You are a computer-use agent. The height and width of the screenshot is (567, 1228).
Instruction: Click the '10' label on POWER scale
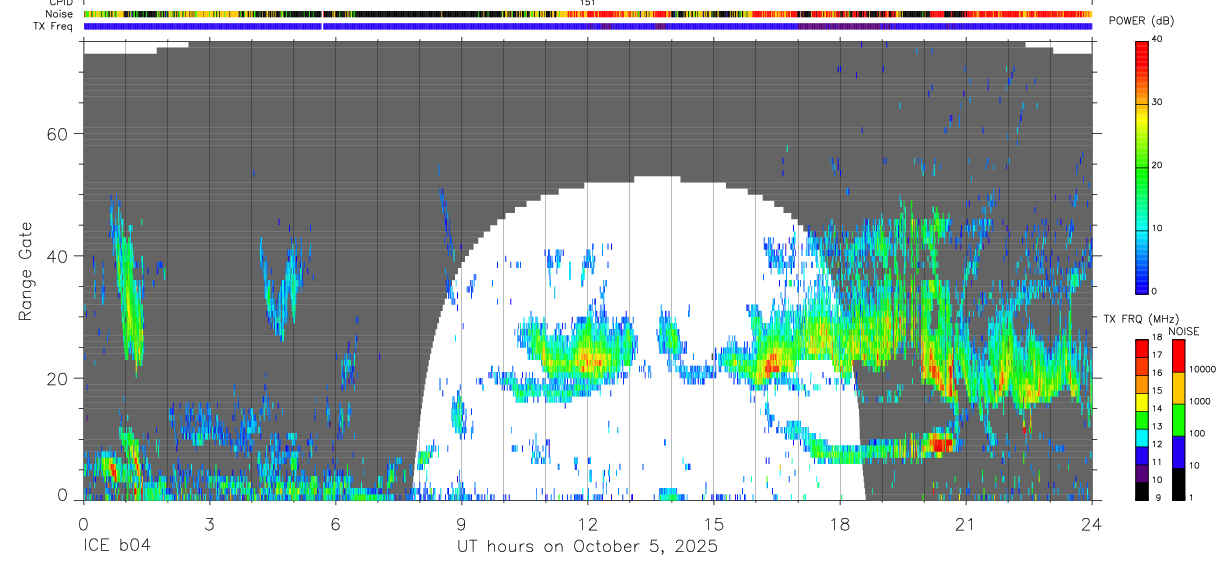pos(1159,229)
